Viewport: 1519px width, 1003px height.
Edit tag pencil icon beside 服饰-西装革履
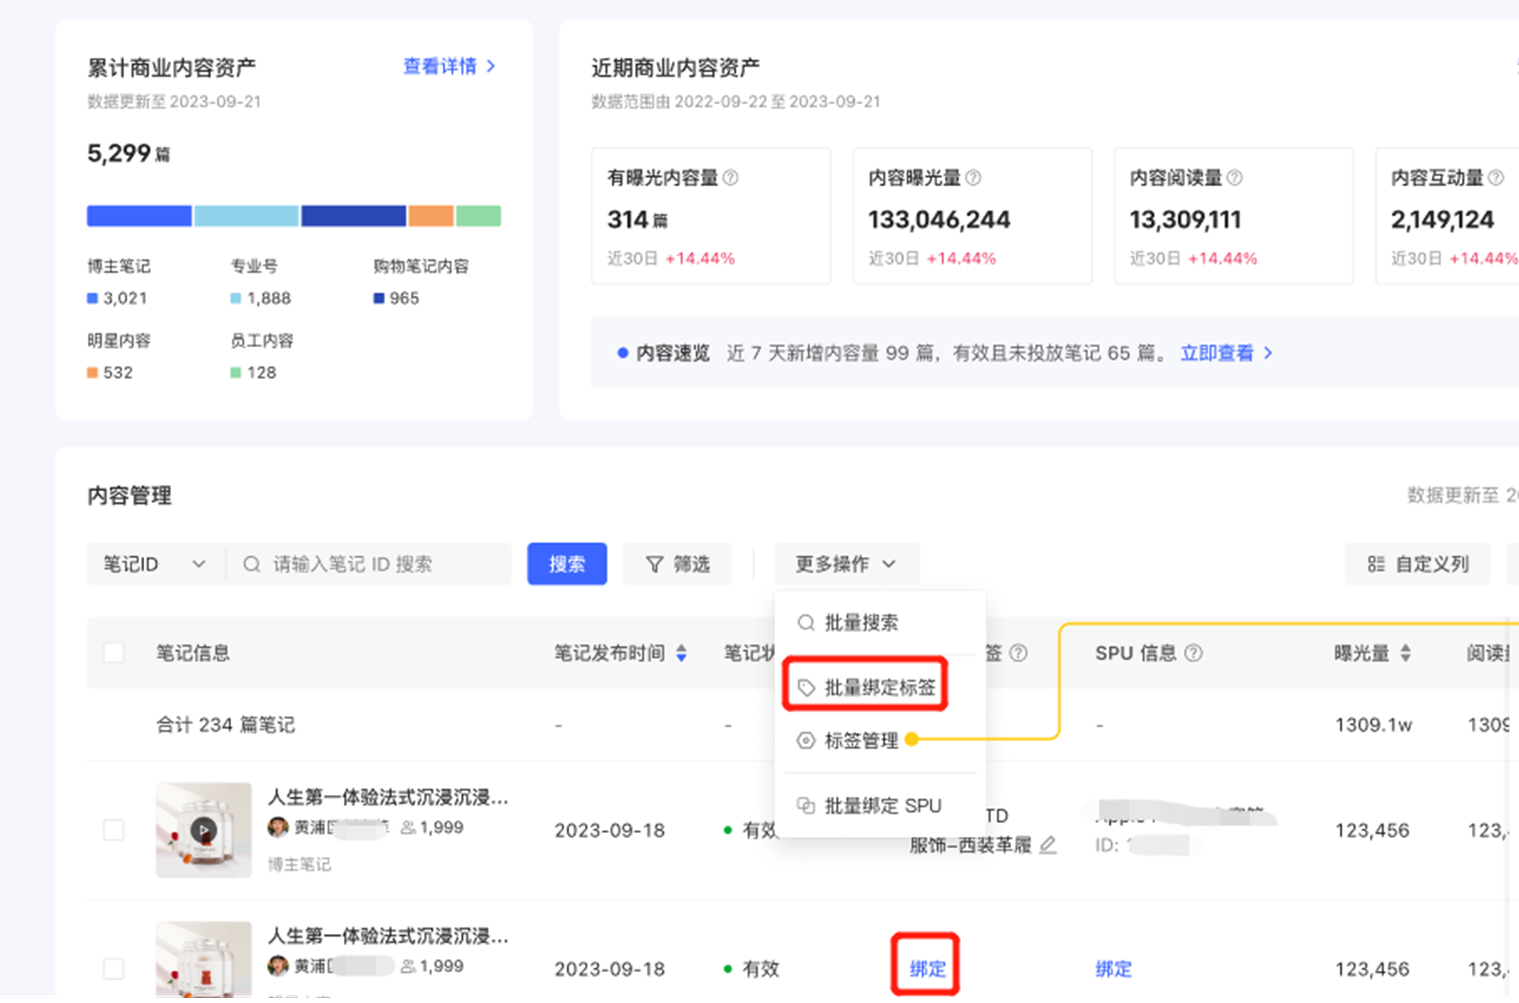tap(1047, 845)
